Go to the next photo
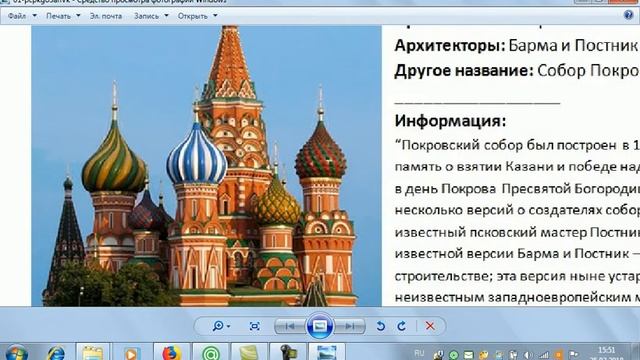 [349, 326]
